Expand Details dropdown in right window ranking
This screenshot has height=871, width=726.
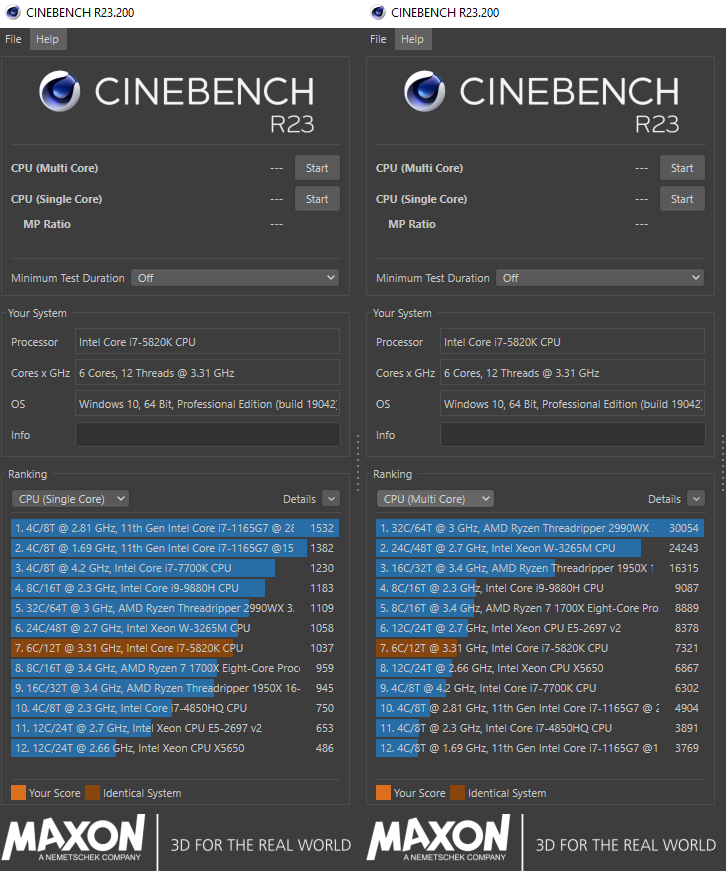tap(696, 499)
